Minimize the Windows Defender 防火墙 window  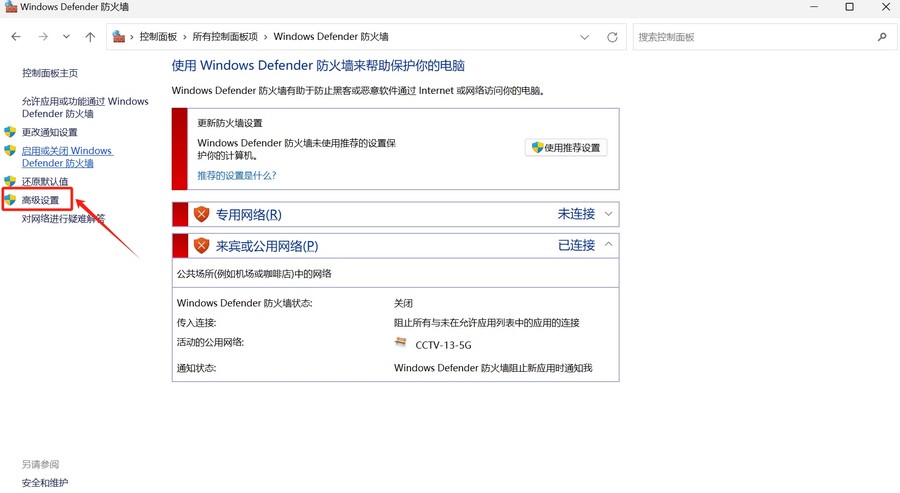point(814,7)
